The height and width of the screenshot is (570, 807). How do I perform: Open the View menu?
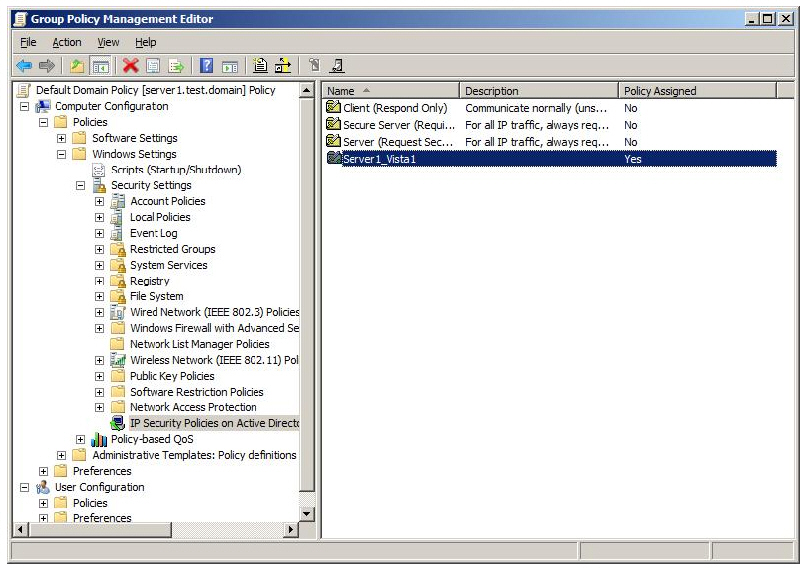click(108, 42)
